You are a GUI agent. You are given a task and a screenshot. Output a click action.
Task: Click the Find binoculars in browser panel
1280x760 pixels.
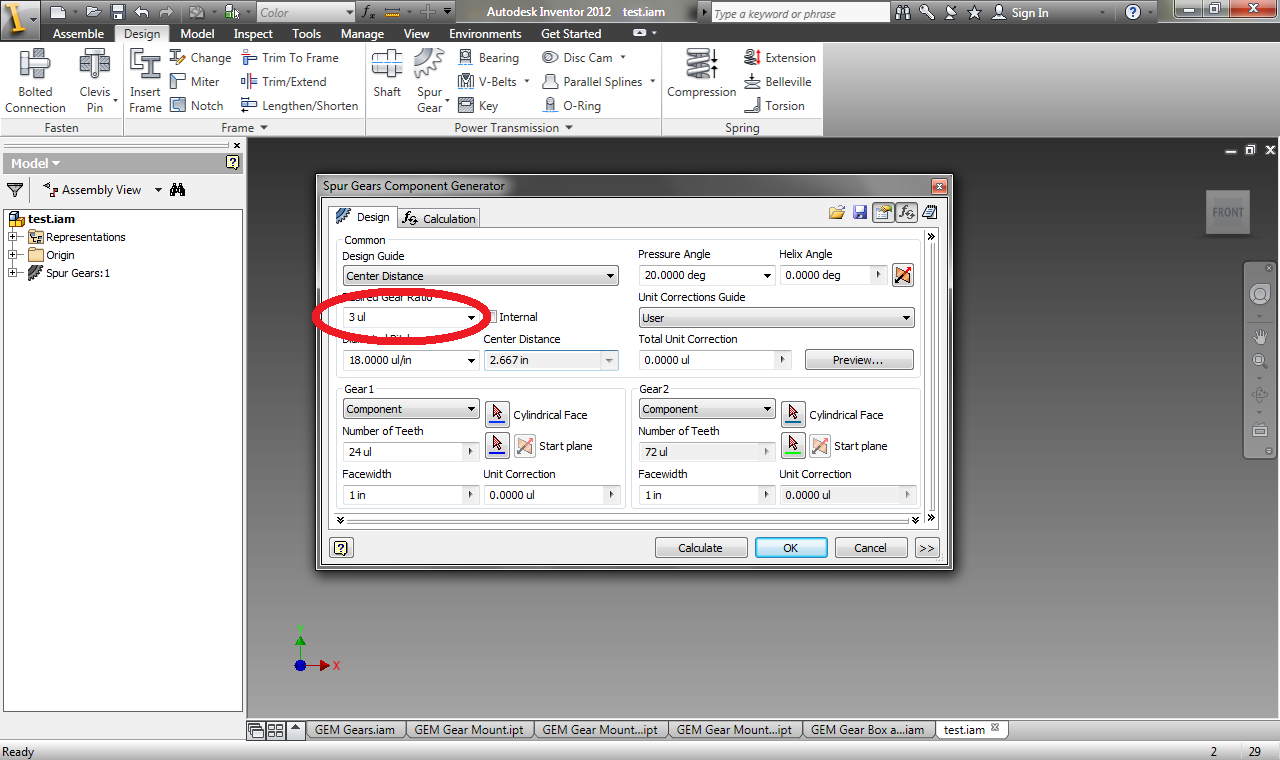tap(178, 190)
